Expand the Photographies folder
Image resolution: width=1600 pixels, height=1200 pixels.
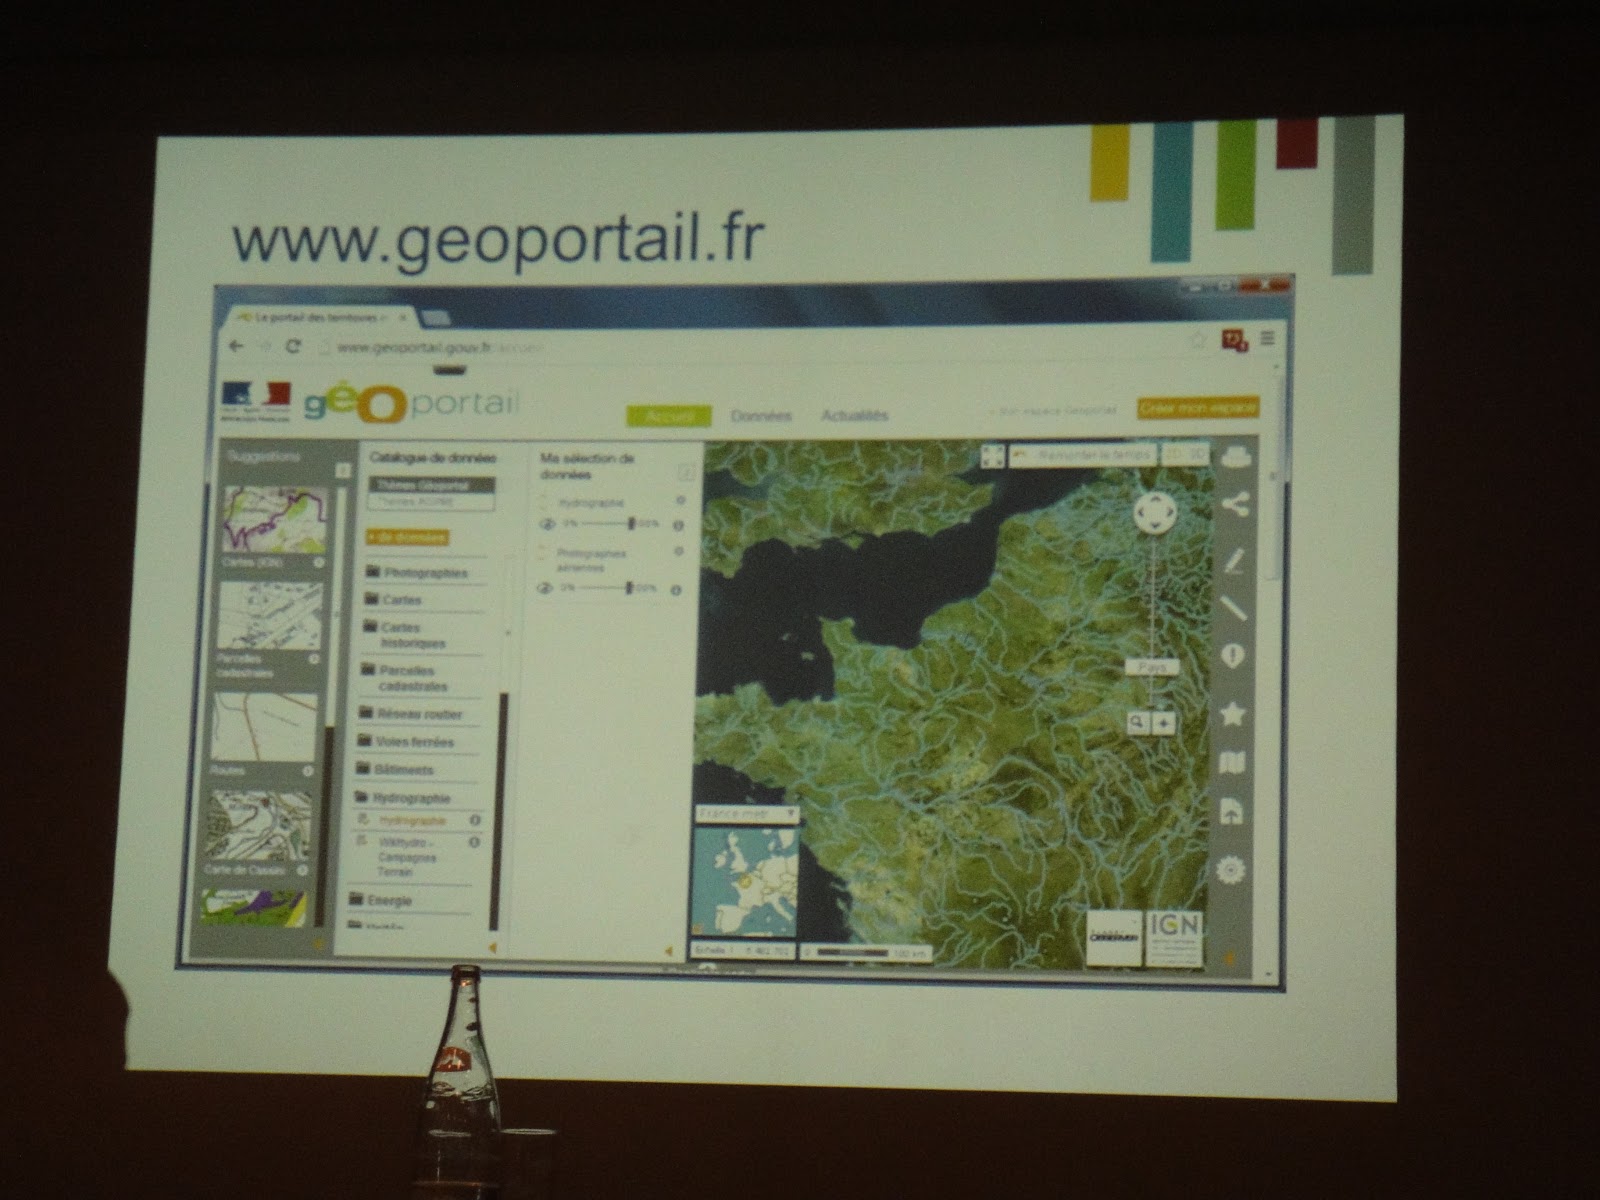click(416, 572)
